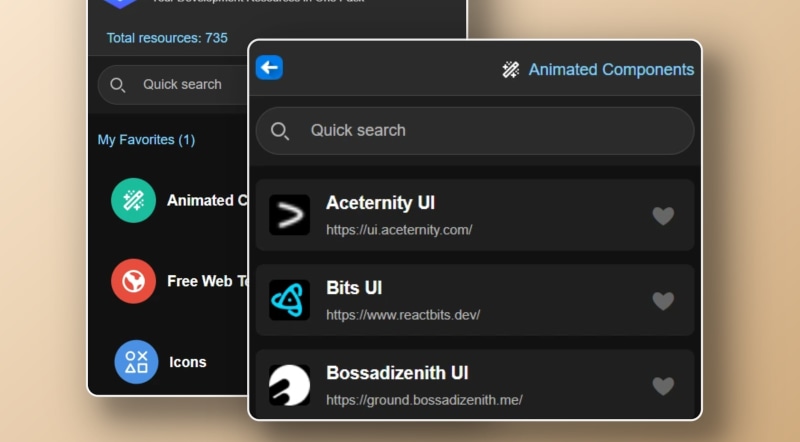The width and height of the screenshot is (800, 442).
Task: Select the teal Animated Components category icon
Action: point(133,200)
